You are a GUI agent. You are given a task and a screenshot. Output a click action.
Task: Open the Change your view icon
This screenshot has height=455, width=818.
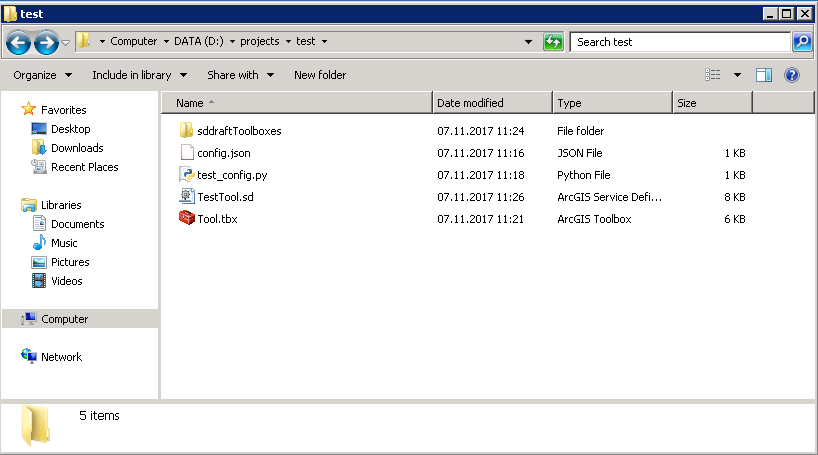(713, 75)
